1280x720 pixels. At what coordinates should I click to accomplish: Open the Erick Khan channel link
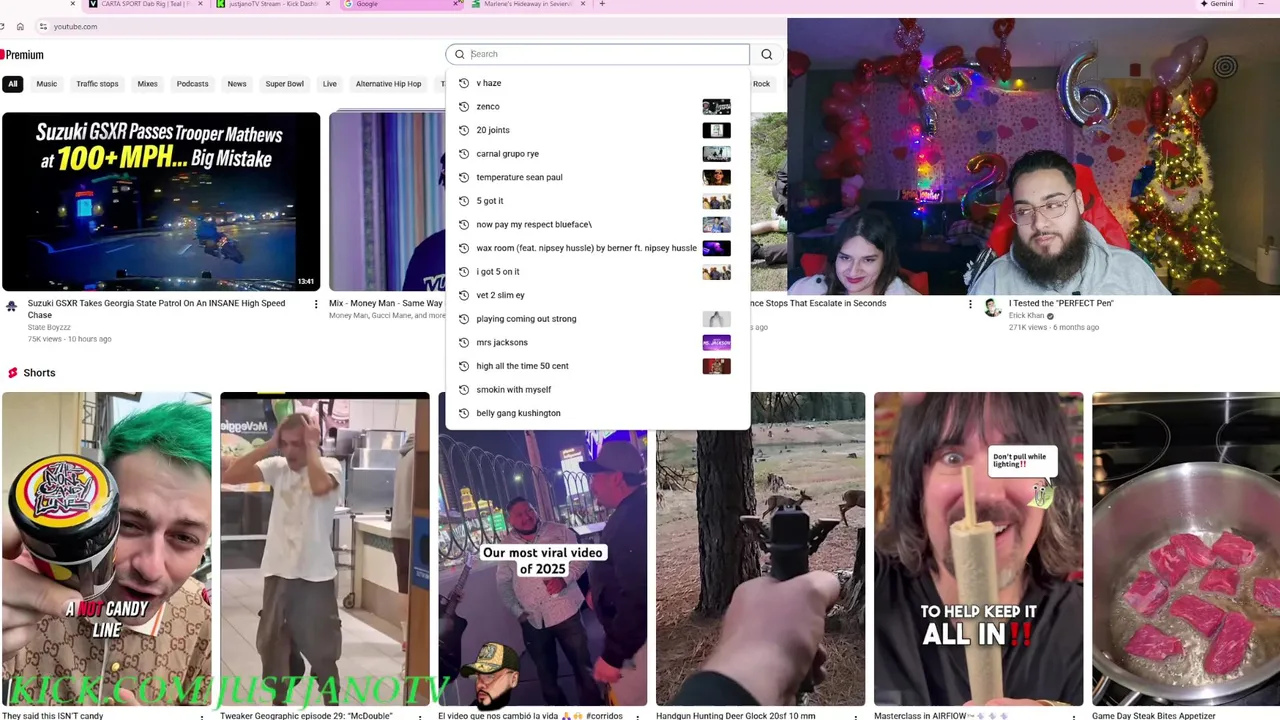click(x=1026, y=316)
